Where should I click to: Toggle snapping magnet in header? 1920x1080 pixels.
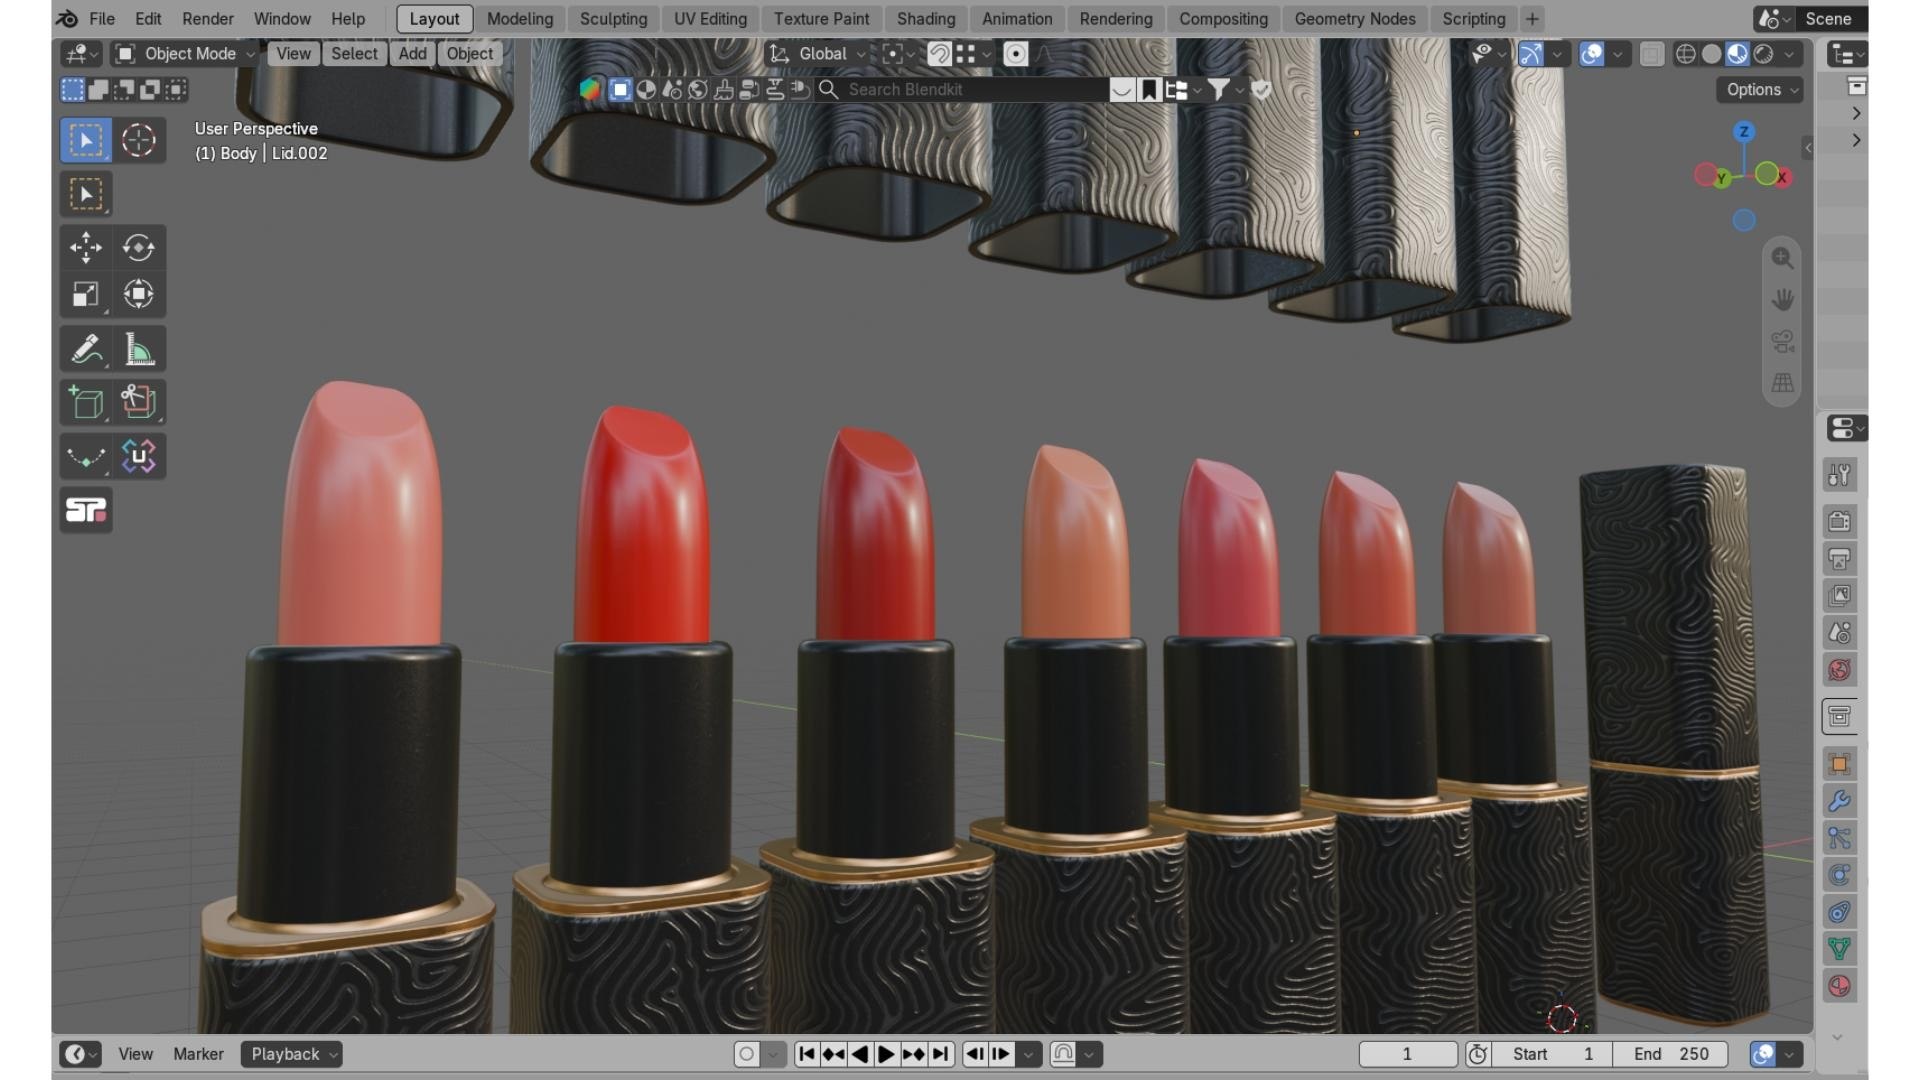click(x=939, y=54)
